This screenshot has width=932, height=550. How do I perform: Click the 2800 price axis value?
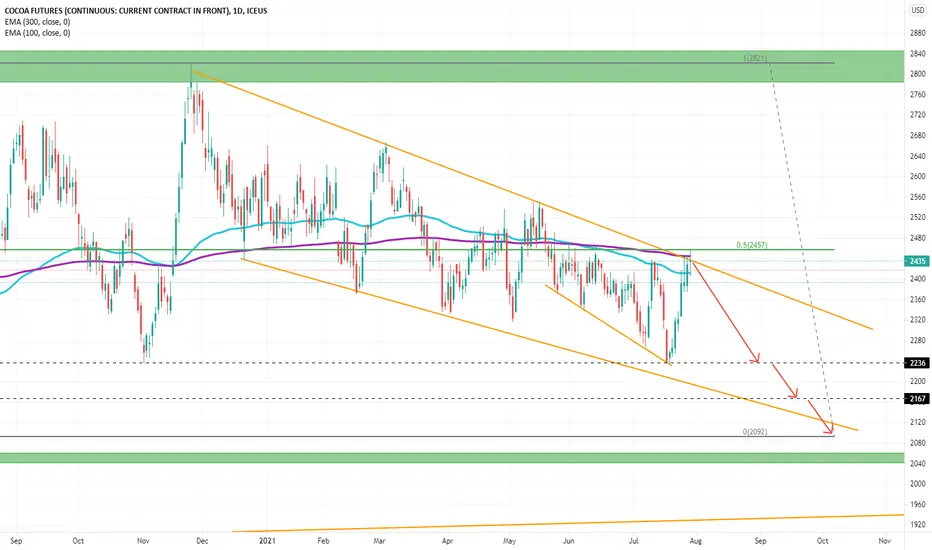[918, 74]
